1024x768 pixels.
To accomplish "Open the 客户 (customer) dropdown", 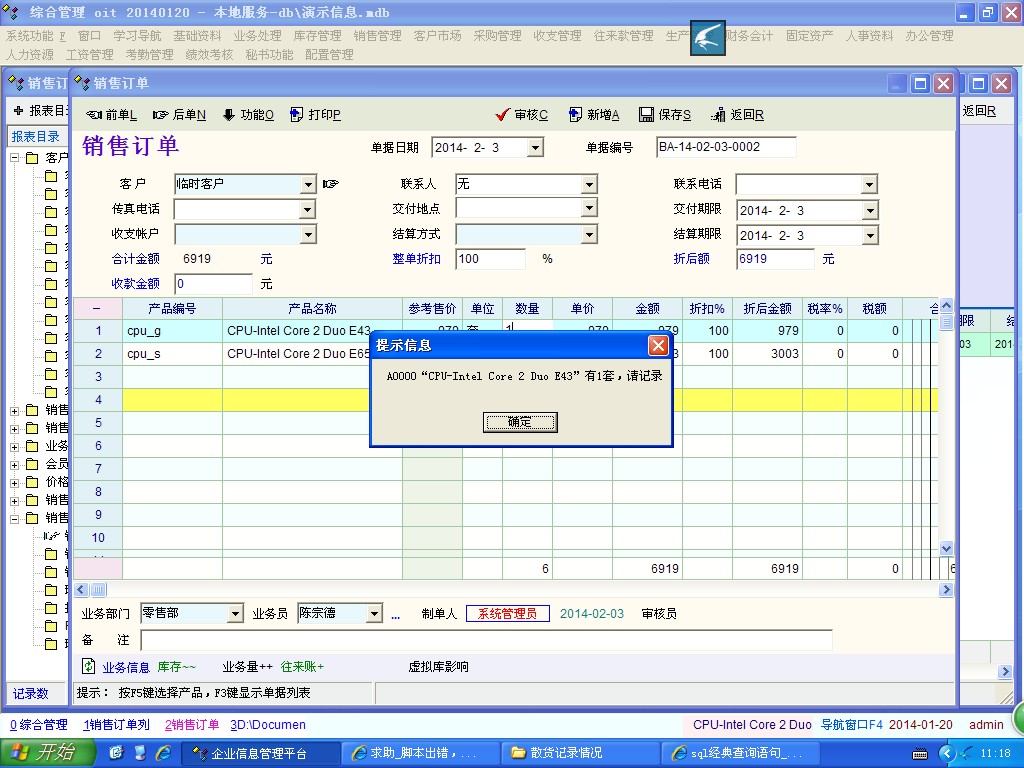I will (x=308, y=185).
